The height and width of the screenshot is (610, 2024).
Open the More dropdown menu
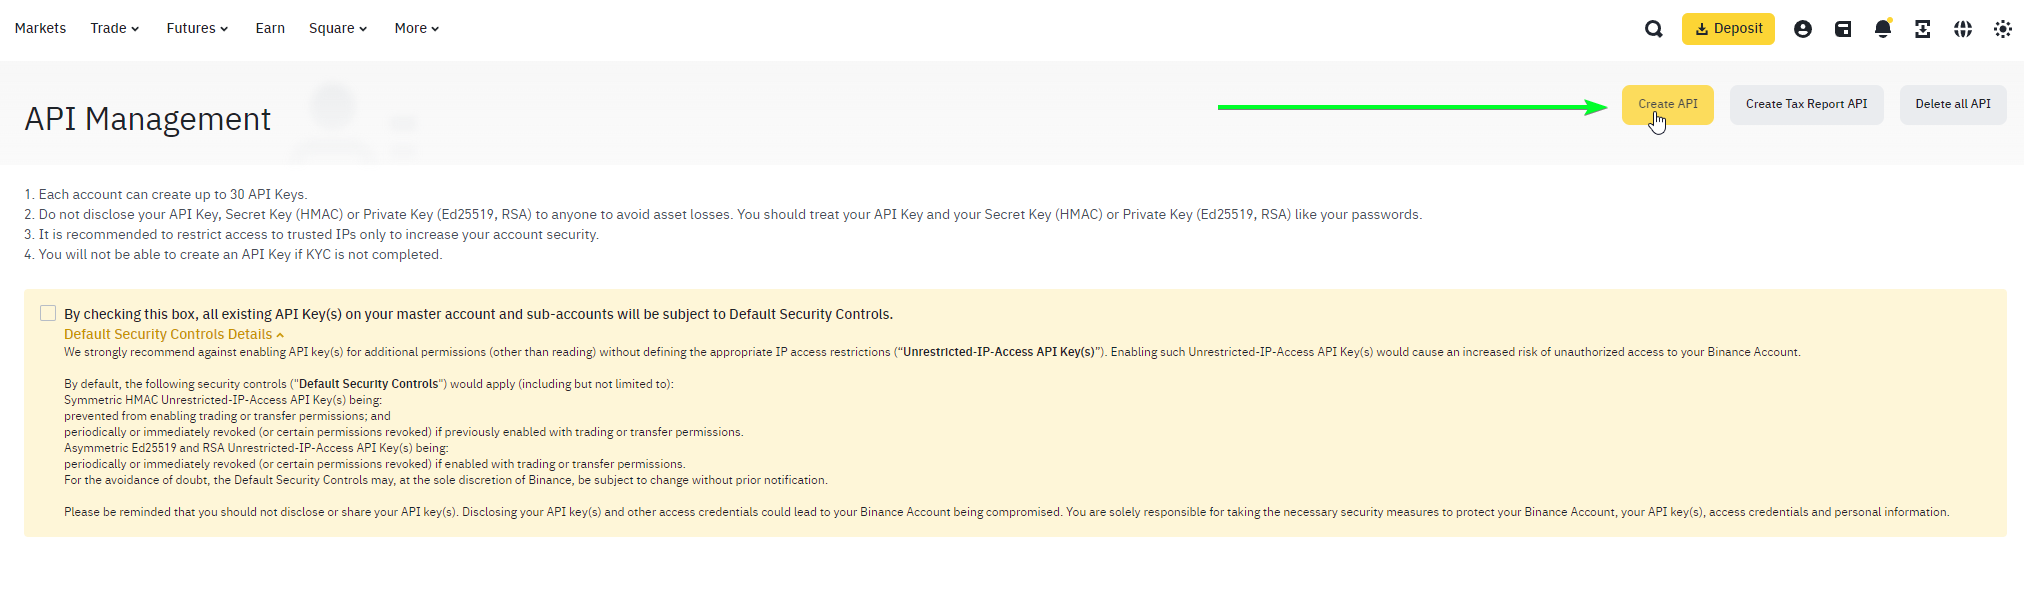[417, 28]
